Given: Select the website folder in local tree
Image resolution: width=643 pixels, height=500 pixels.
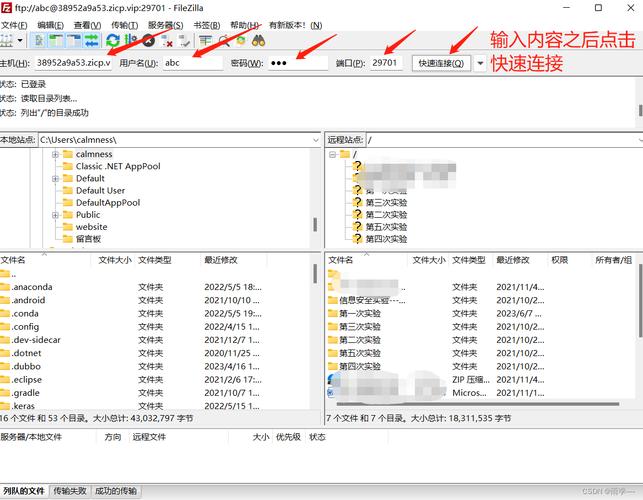Looking at the screenshot, I should tap(91, 227).
